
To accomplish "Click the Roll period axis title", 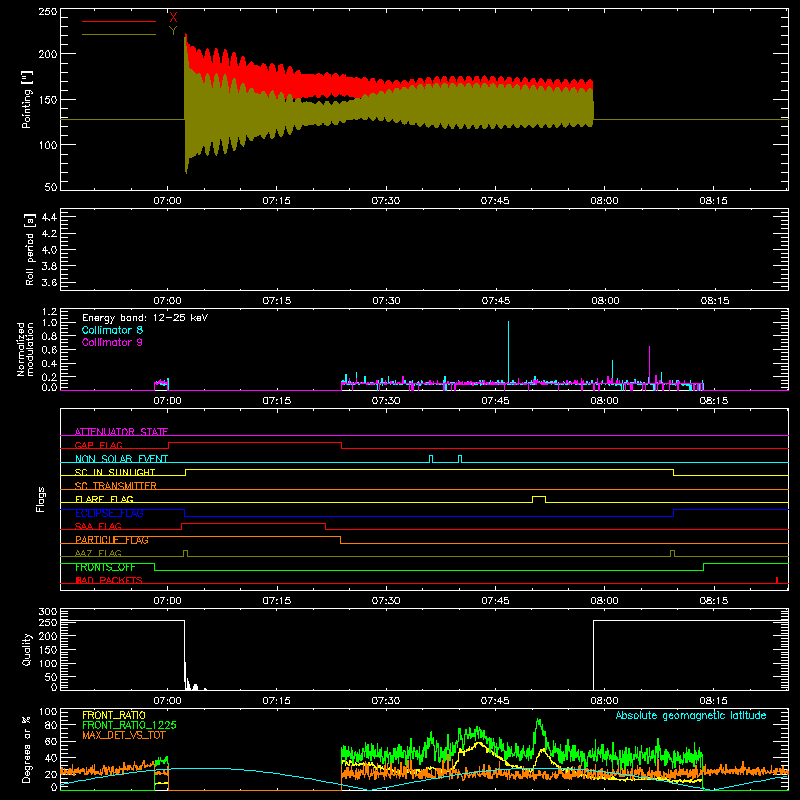I will (29, 249).
